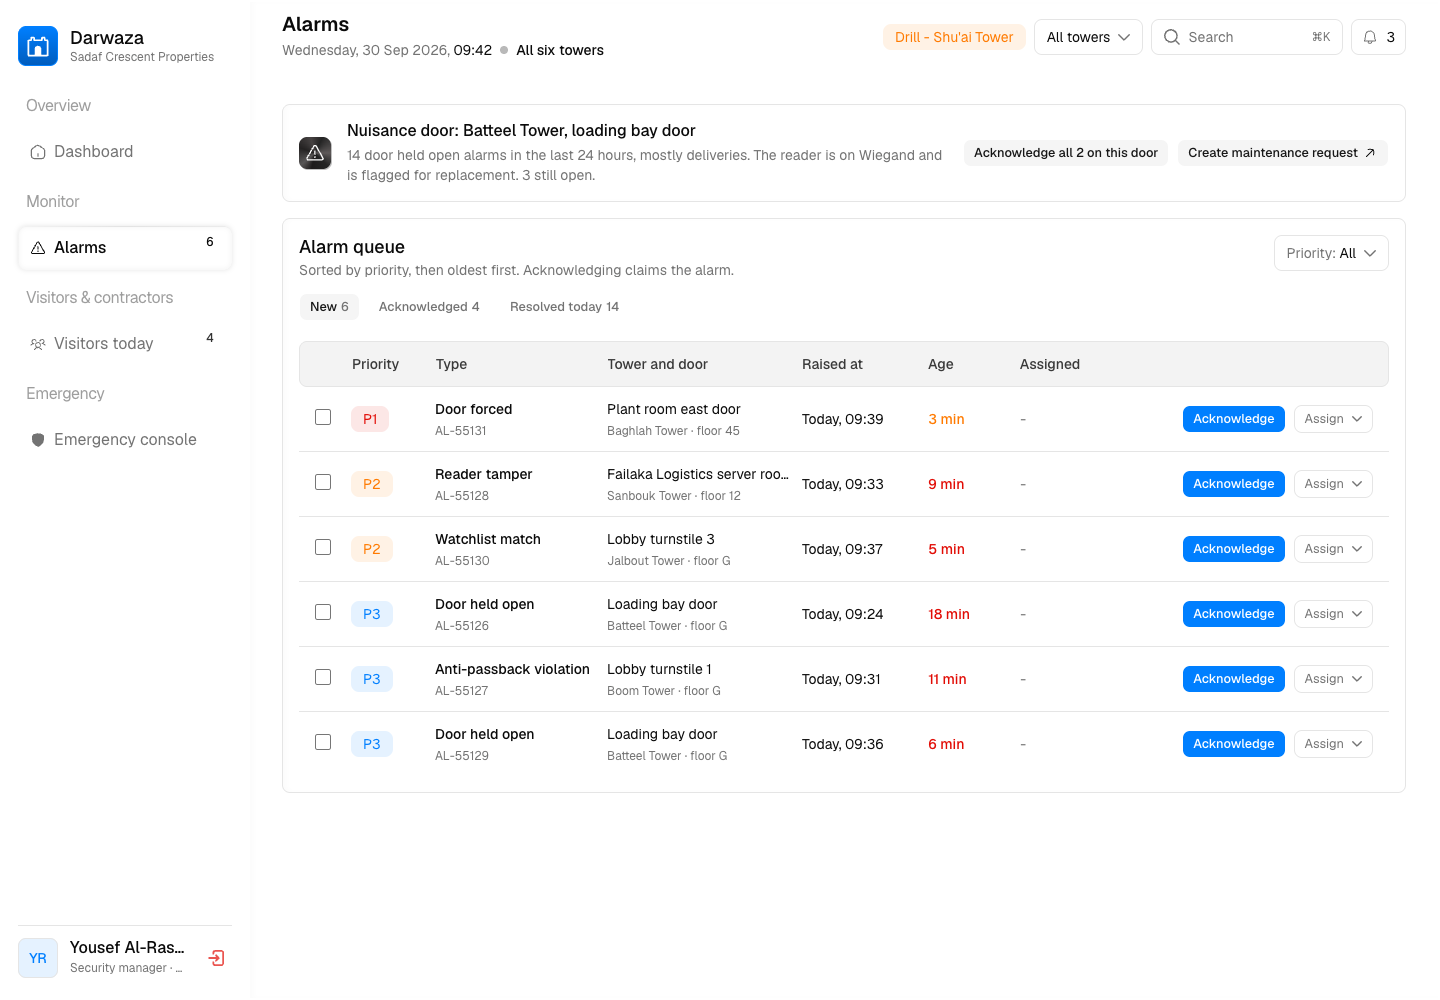Check the Watchlist match row checkbox

323,547
